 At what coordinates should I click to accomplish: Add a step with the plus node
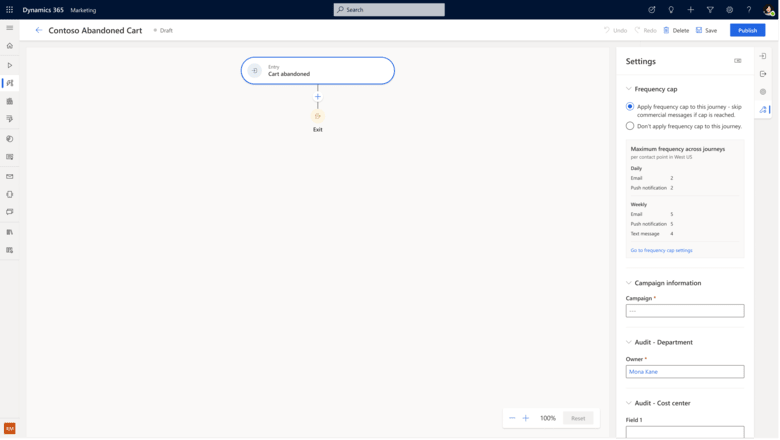coord(317,97)
